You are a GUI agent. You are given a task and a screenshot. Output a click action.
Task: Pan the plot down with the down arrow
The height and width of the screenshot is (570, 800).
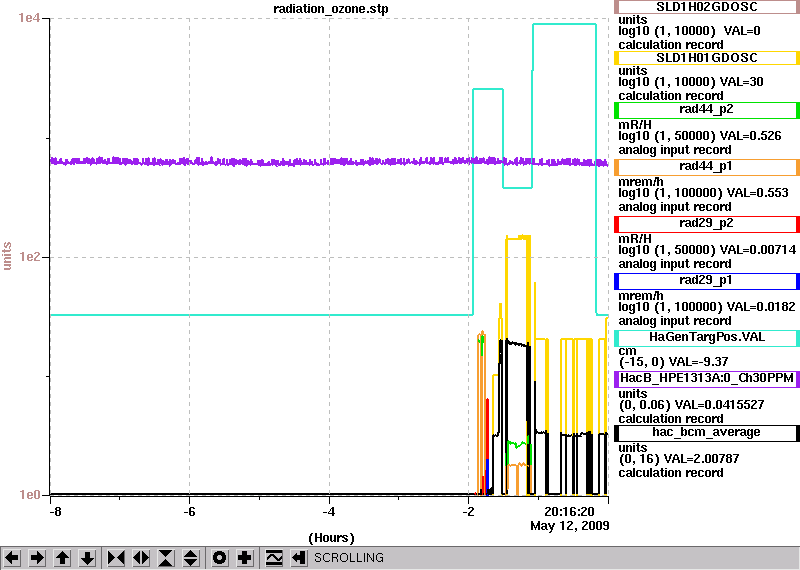87,558
